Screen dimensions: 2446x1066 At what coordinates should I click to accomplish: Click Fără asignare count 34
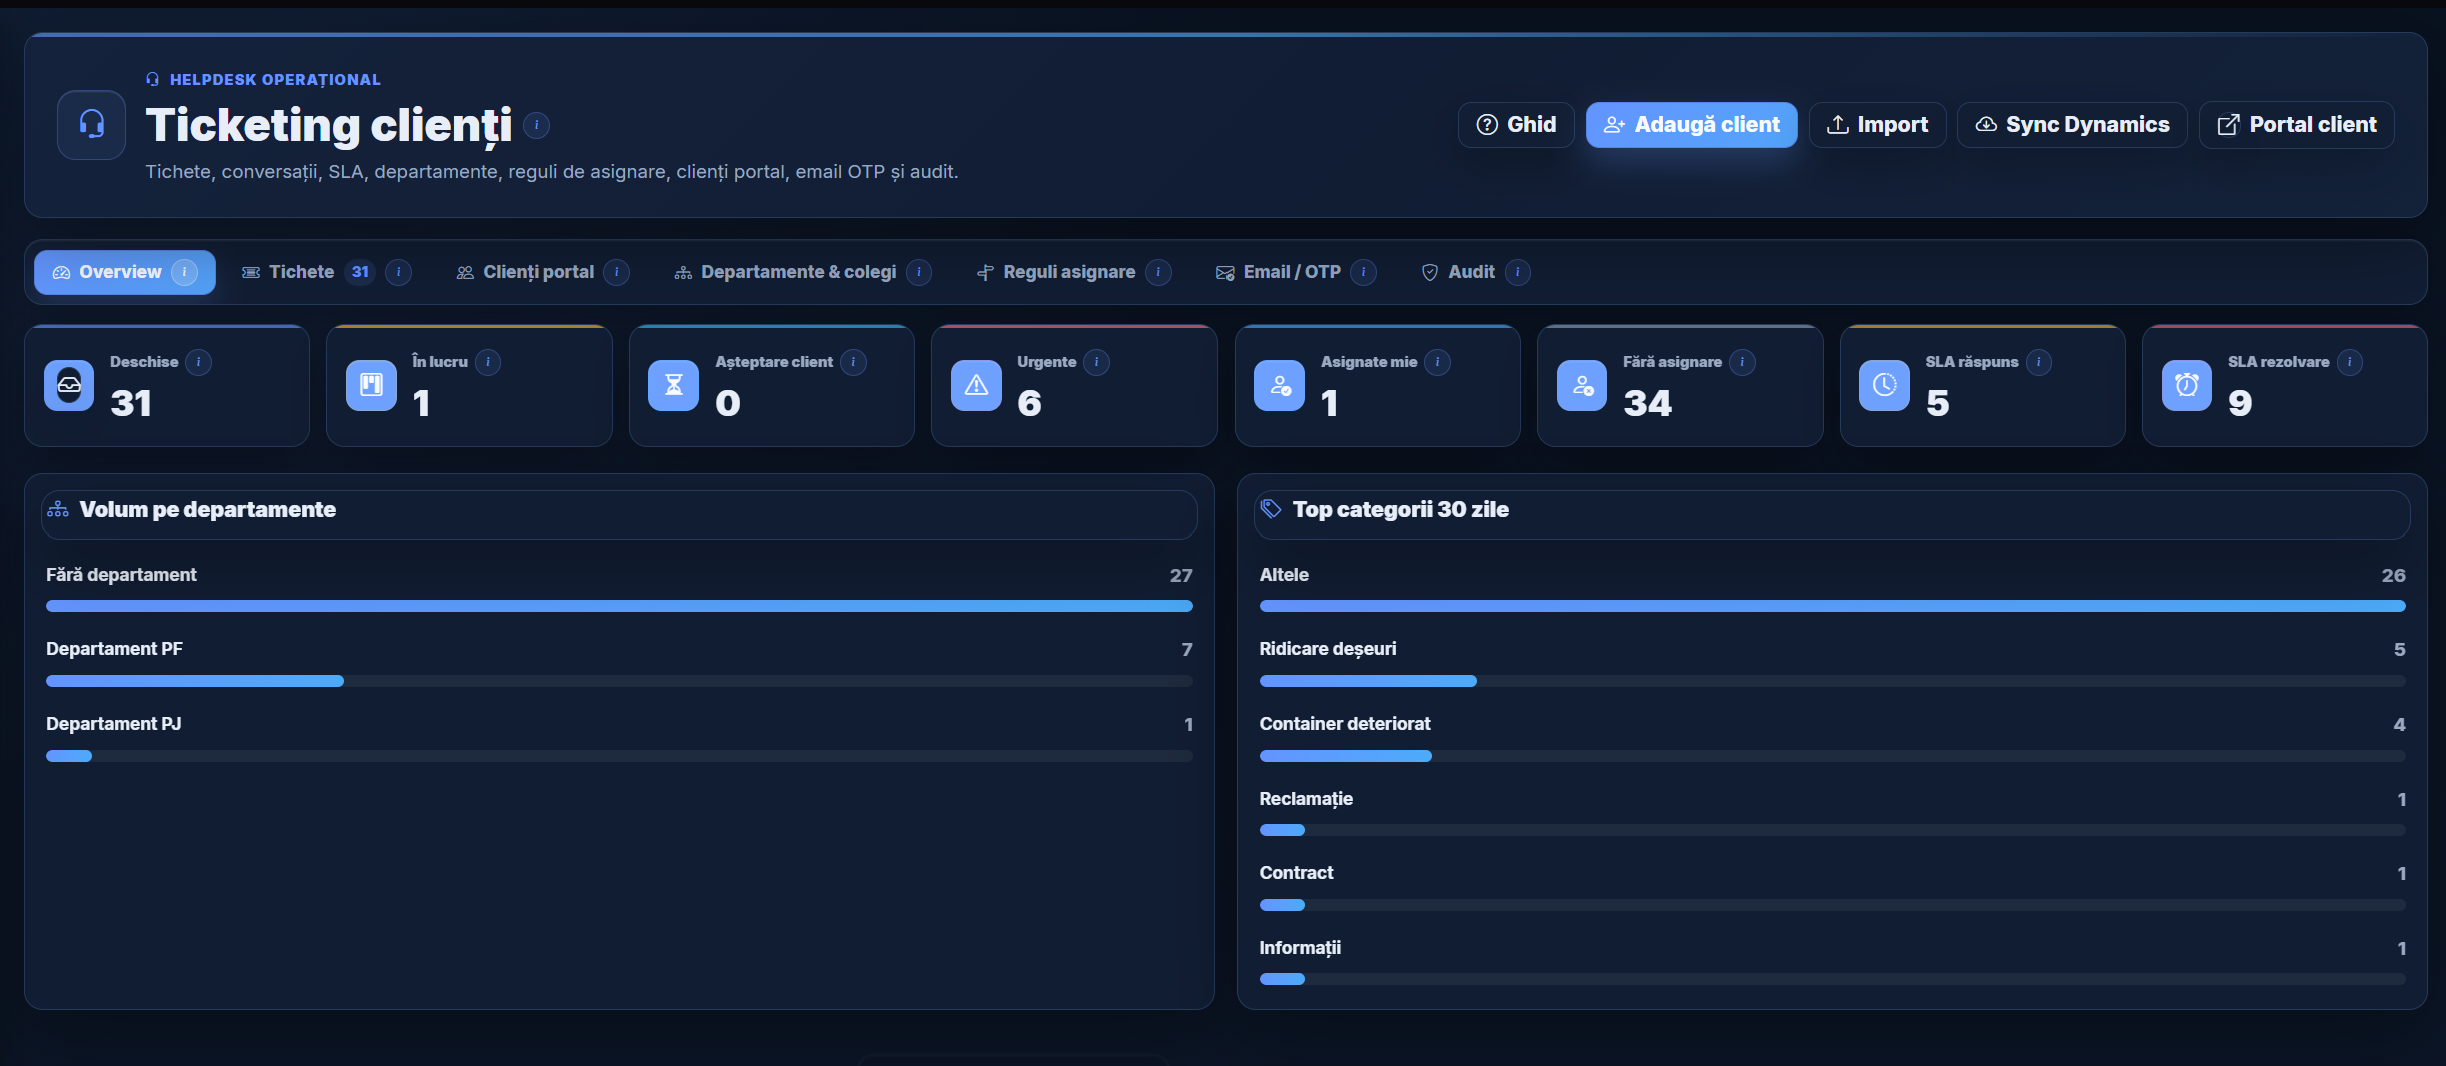[1647, 403]
